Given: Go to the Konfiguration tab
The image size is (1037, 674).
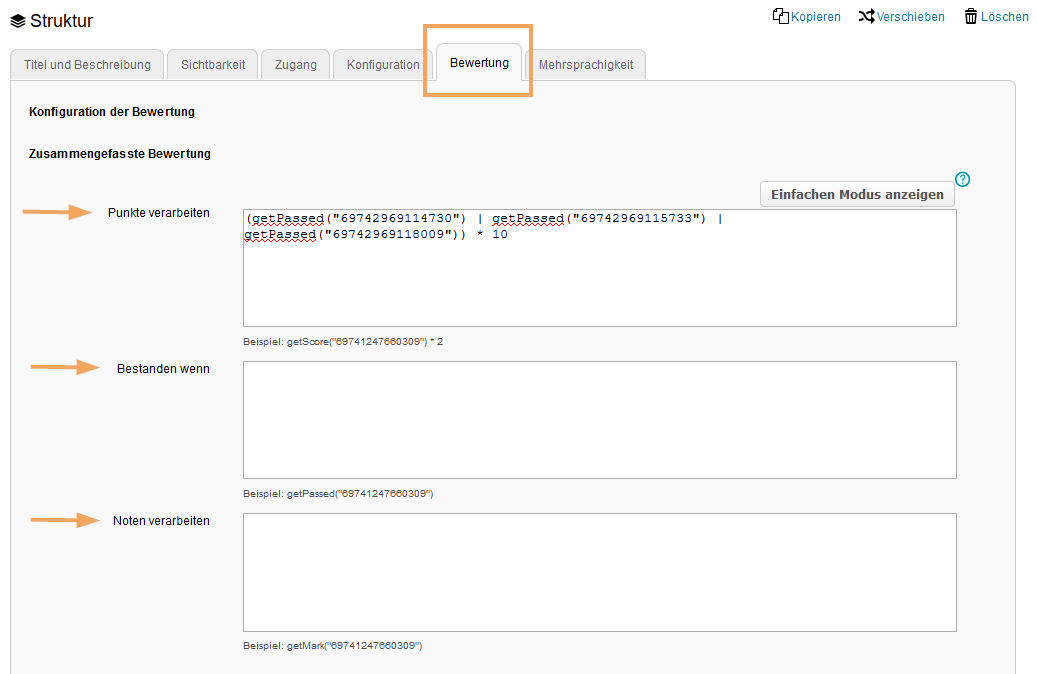Looking at the screenshot, I should (383, 65).
